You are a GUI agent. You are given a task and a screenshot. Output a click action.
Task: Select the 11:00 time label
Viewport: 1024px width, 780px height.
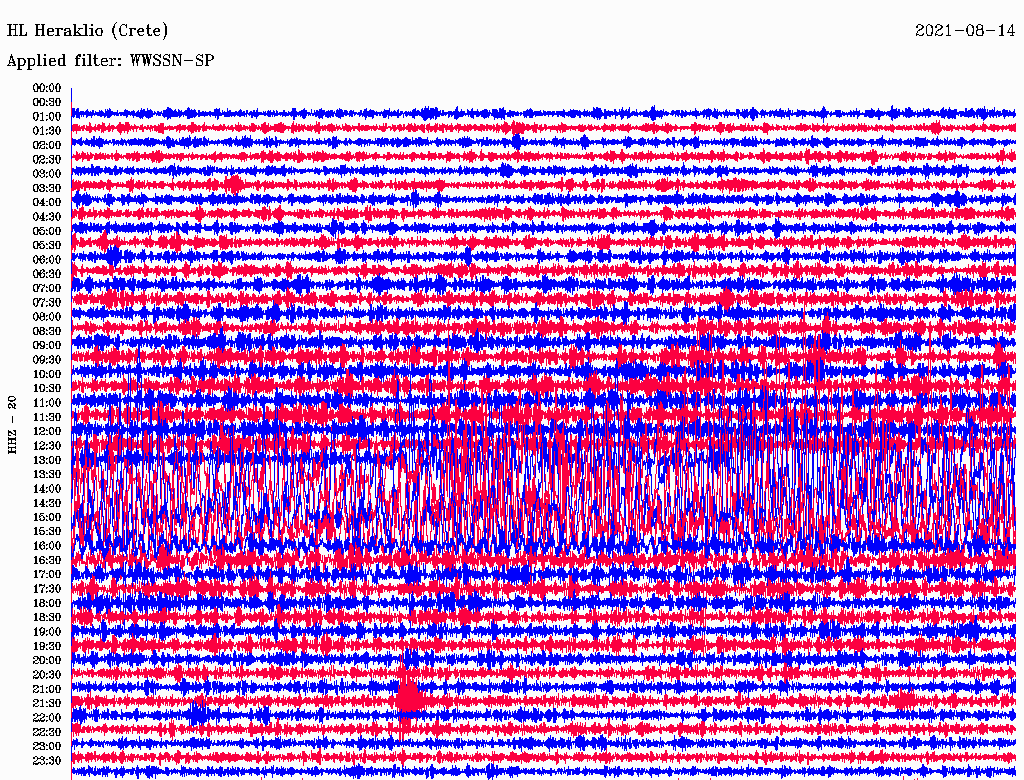(x=47, y=403)
